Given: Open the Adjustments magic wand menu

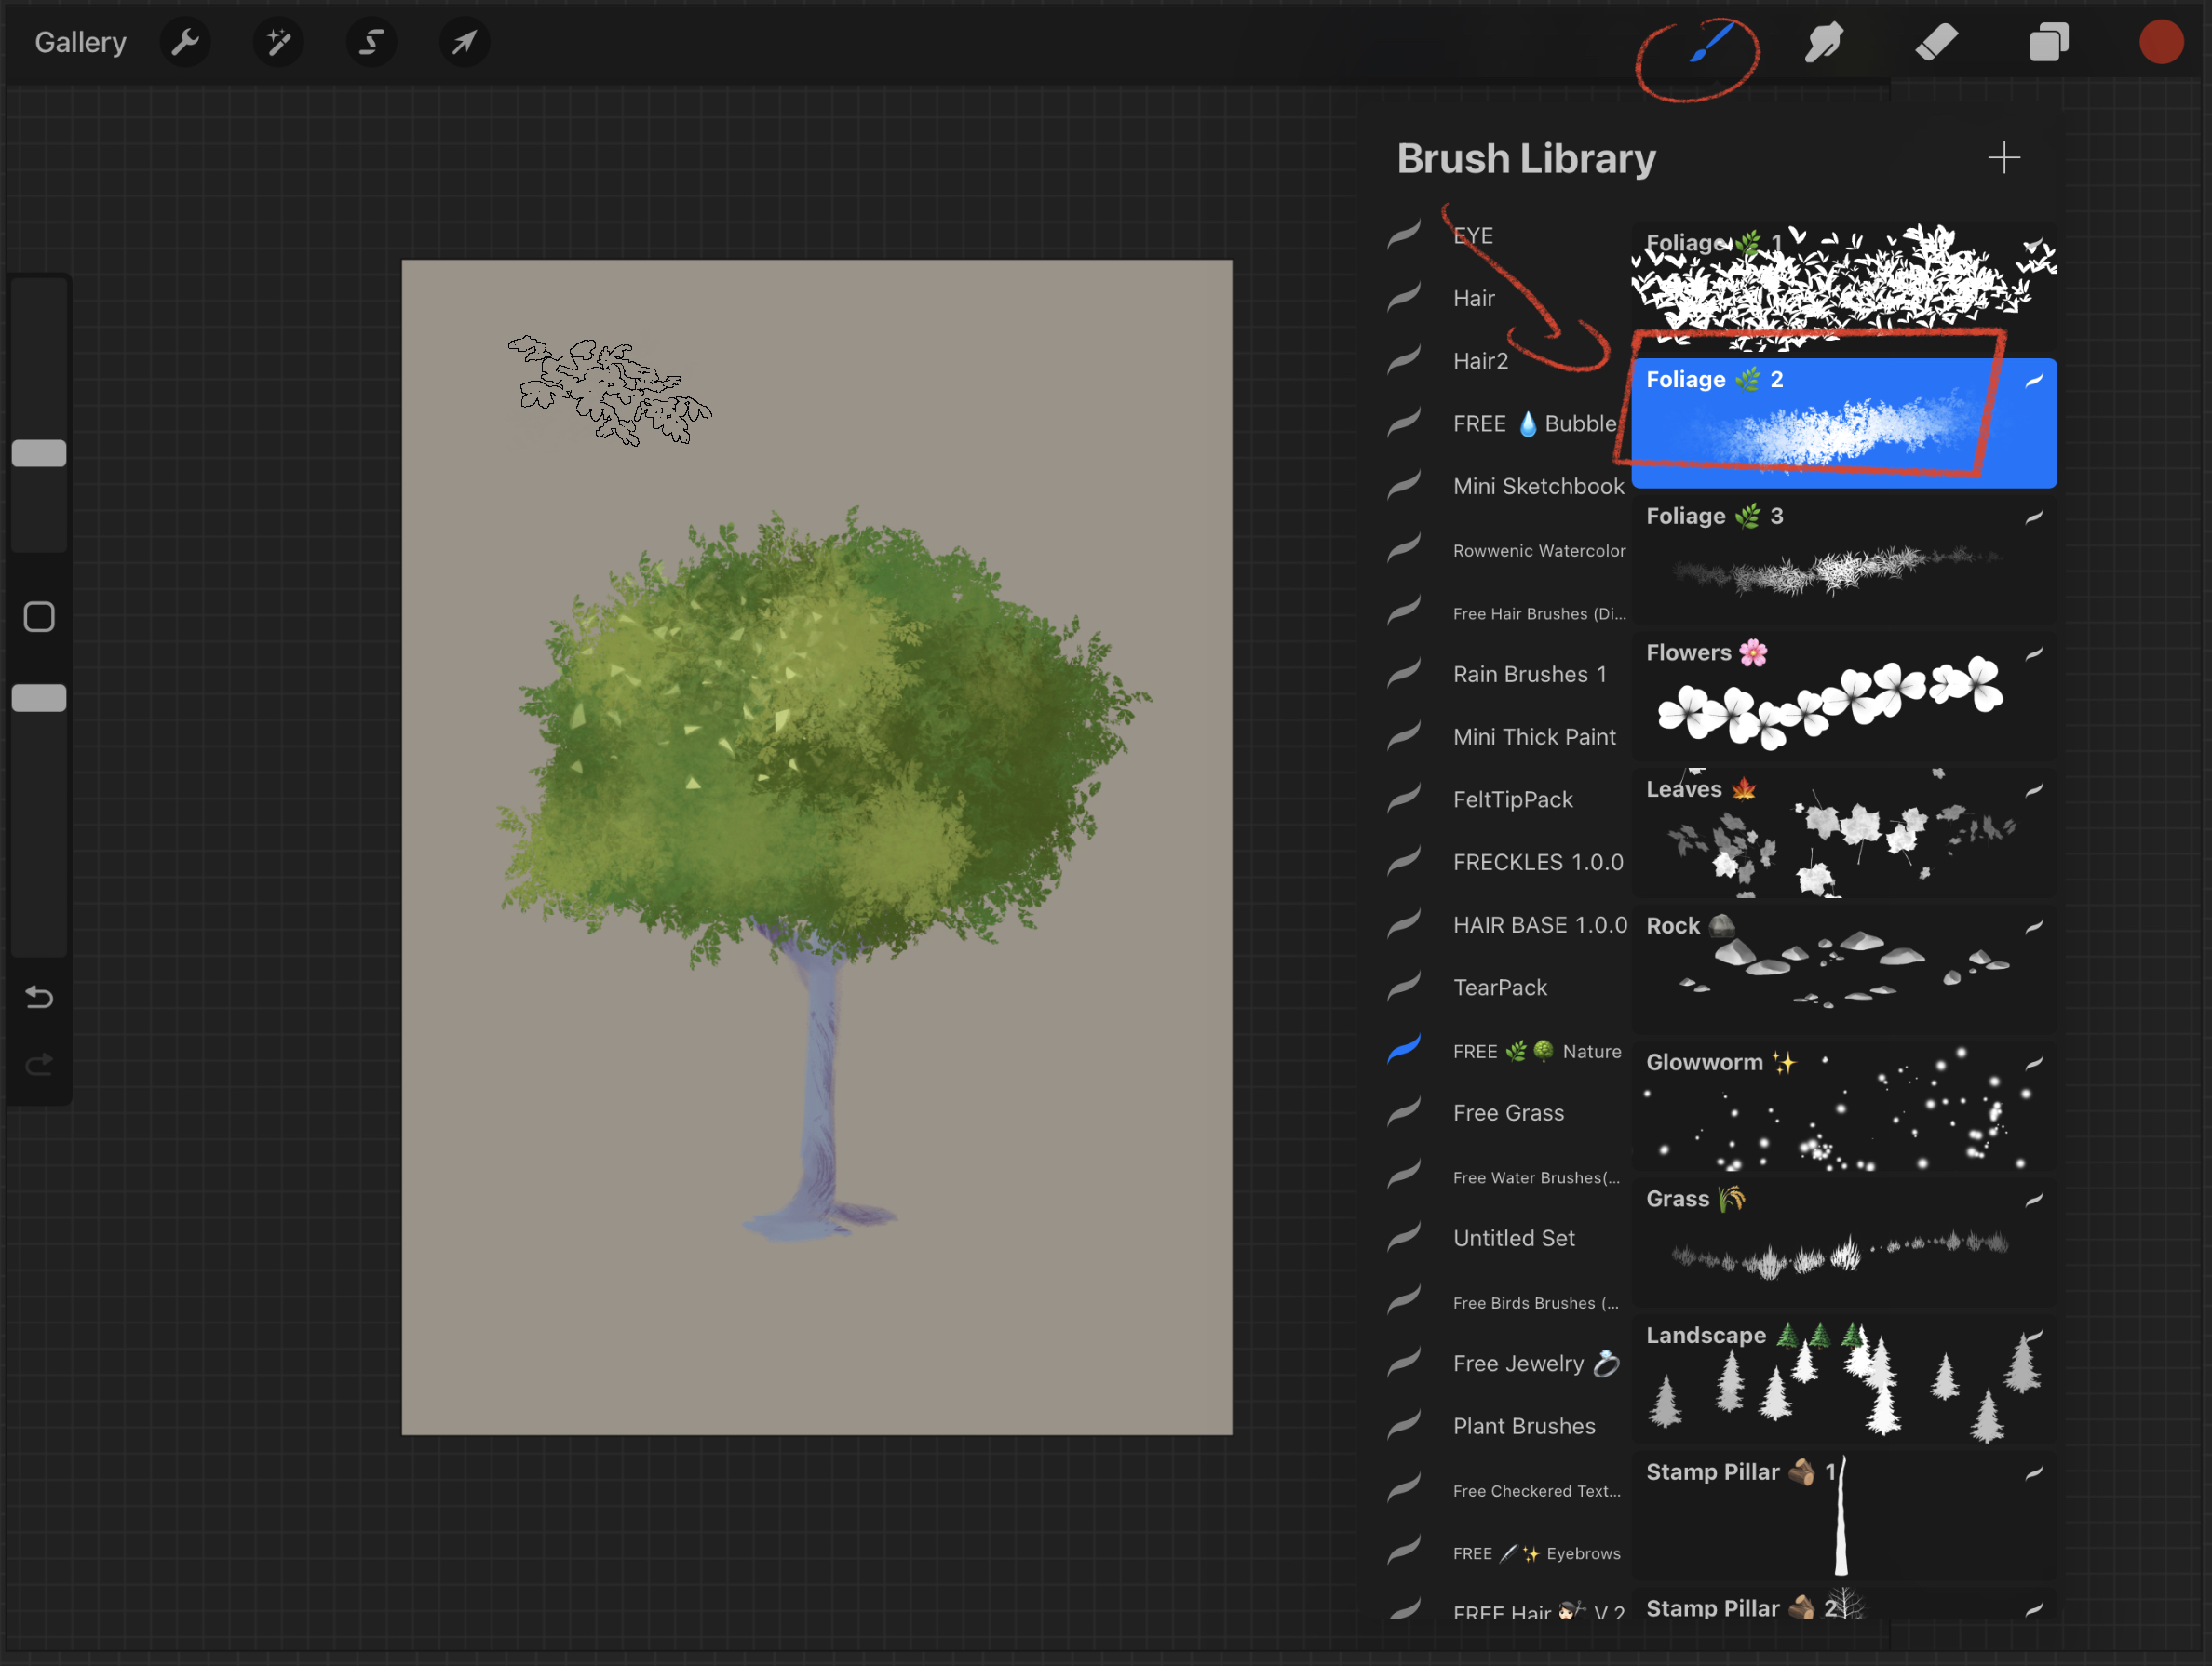Looking at the screenshot, I should click(278, 43).
